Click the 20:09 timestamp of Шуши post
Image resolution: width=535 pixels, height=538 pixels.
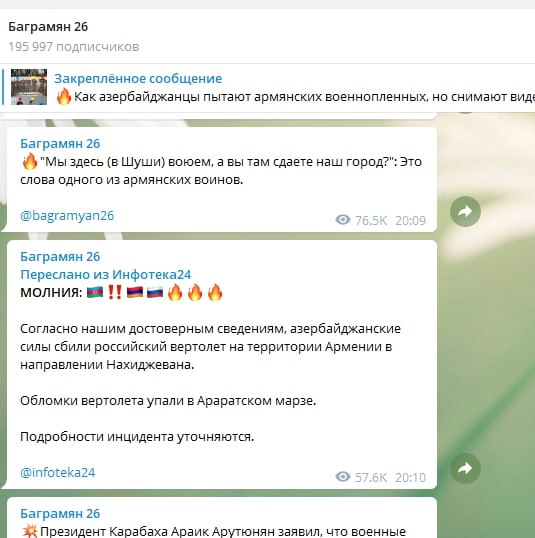click(x=410, y=220)
